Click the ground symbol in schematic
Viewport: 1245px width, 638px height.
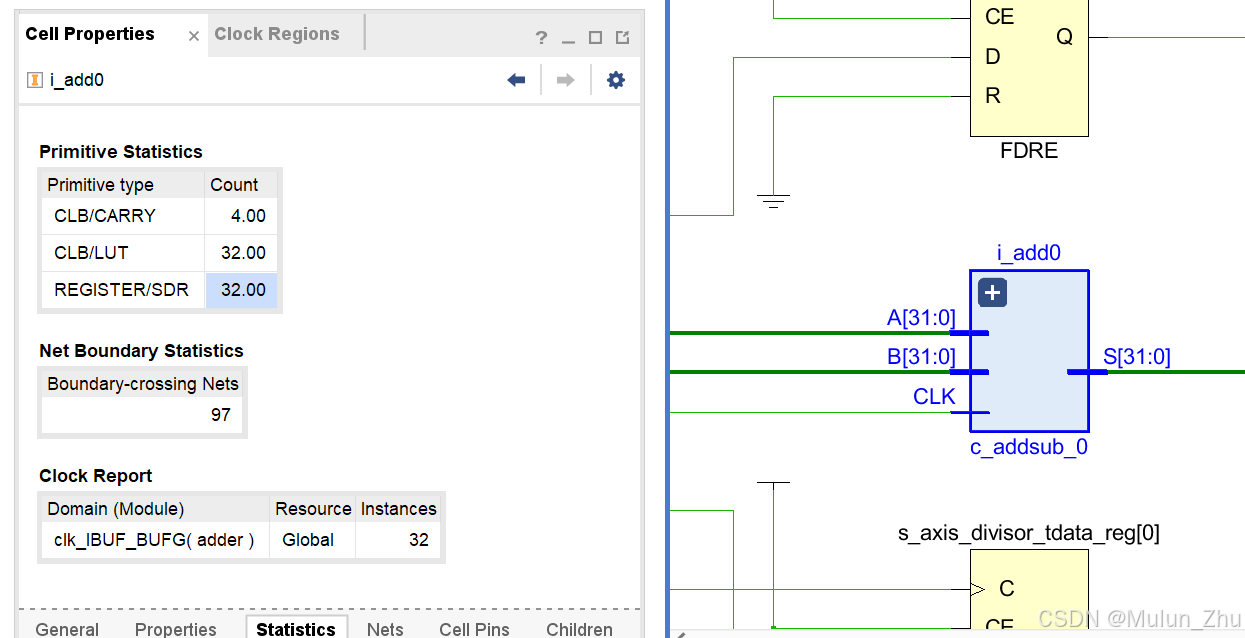coord(773,200)
